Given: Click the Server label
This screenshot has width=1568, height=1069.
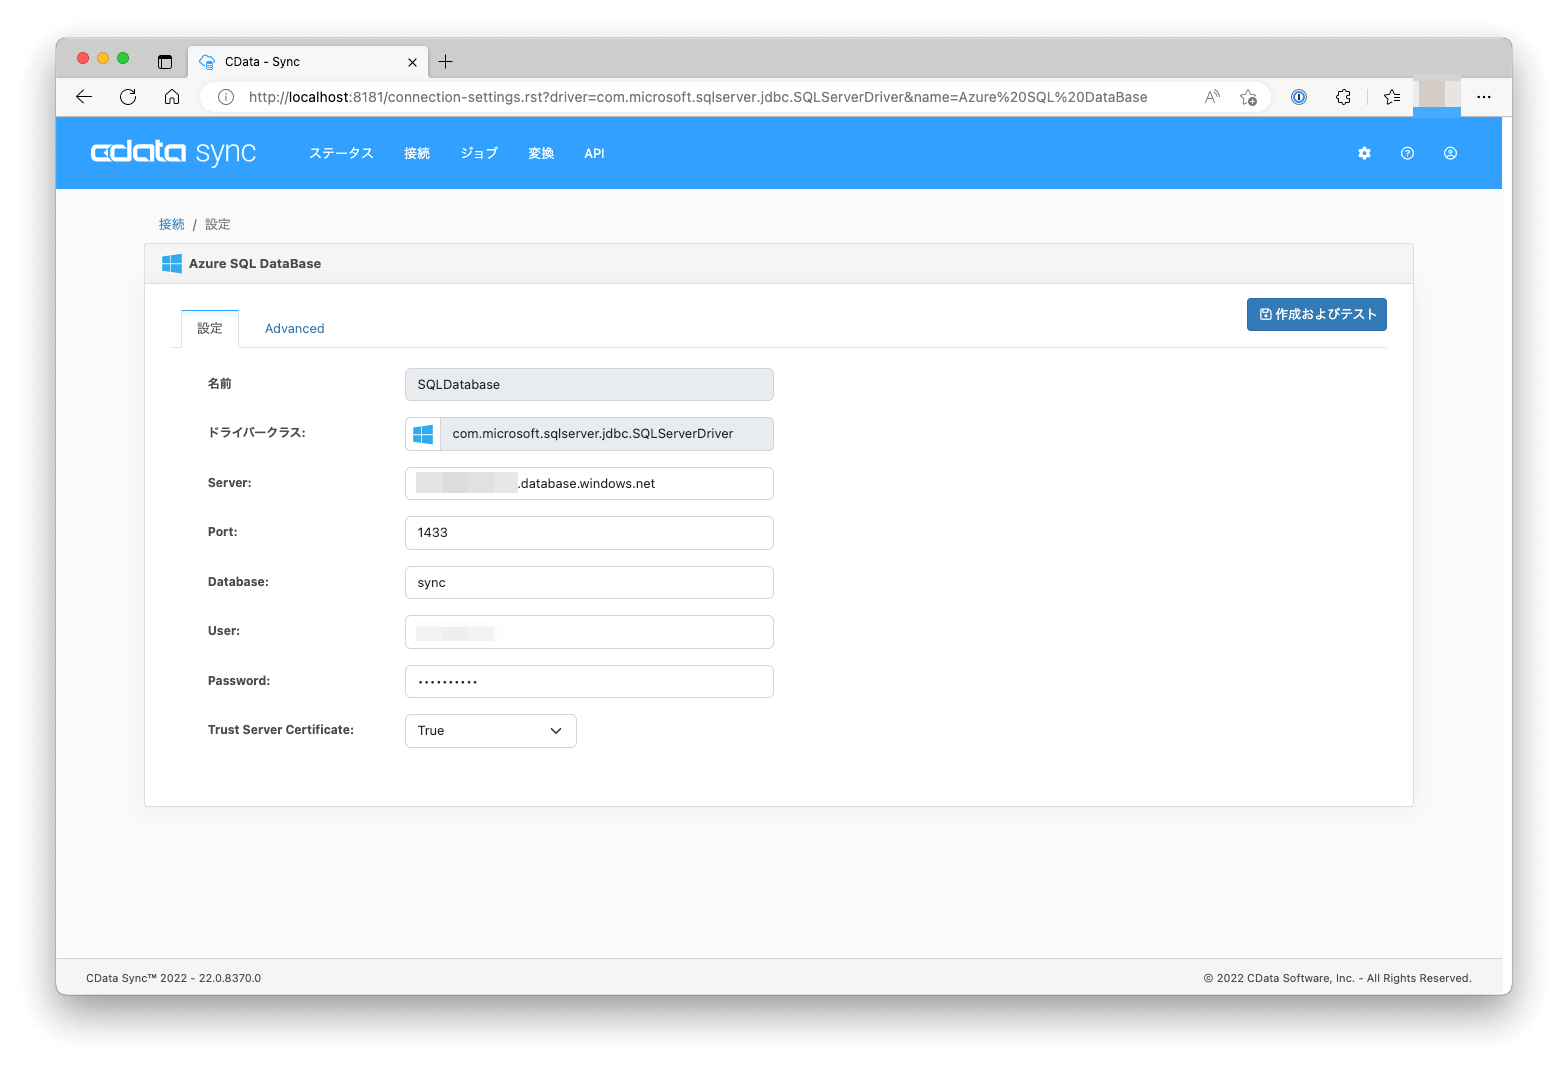Looking at the screenshot, I should pyautogui.click(x=230, y=483).
